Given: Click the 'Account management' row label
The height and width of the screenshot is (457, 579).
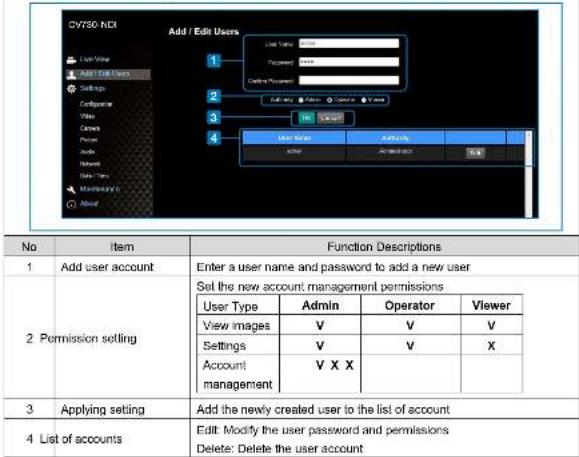Looking at the screenshot, I should pos(237,375).
